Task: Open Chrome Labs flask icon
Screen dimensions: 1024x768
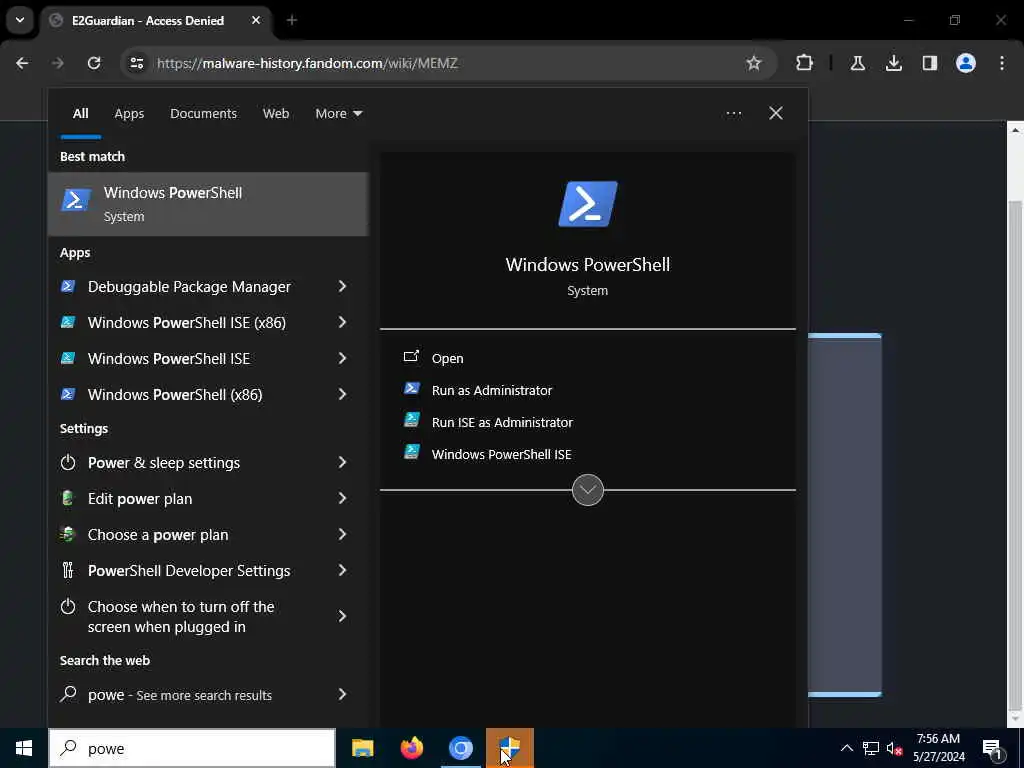Action: coord(857,63)
